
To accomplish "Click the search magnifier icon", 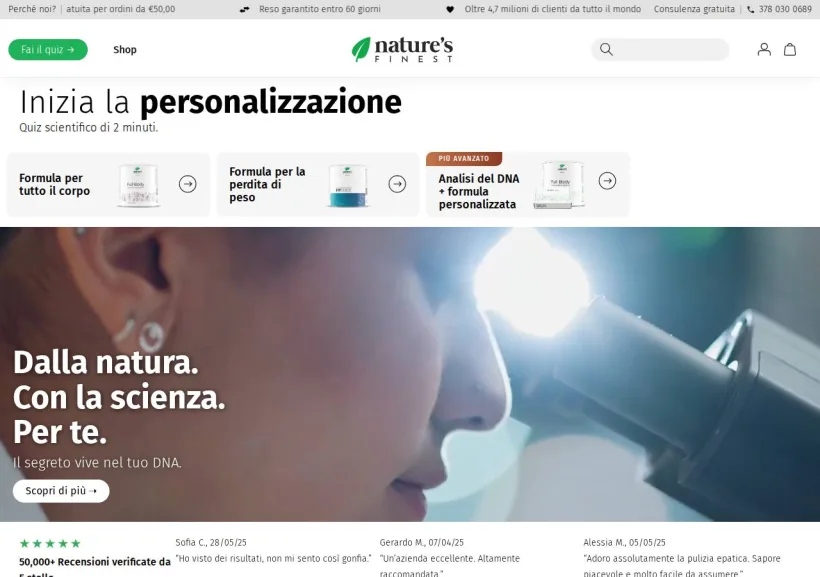I will (606, 49).
